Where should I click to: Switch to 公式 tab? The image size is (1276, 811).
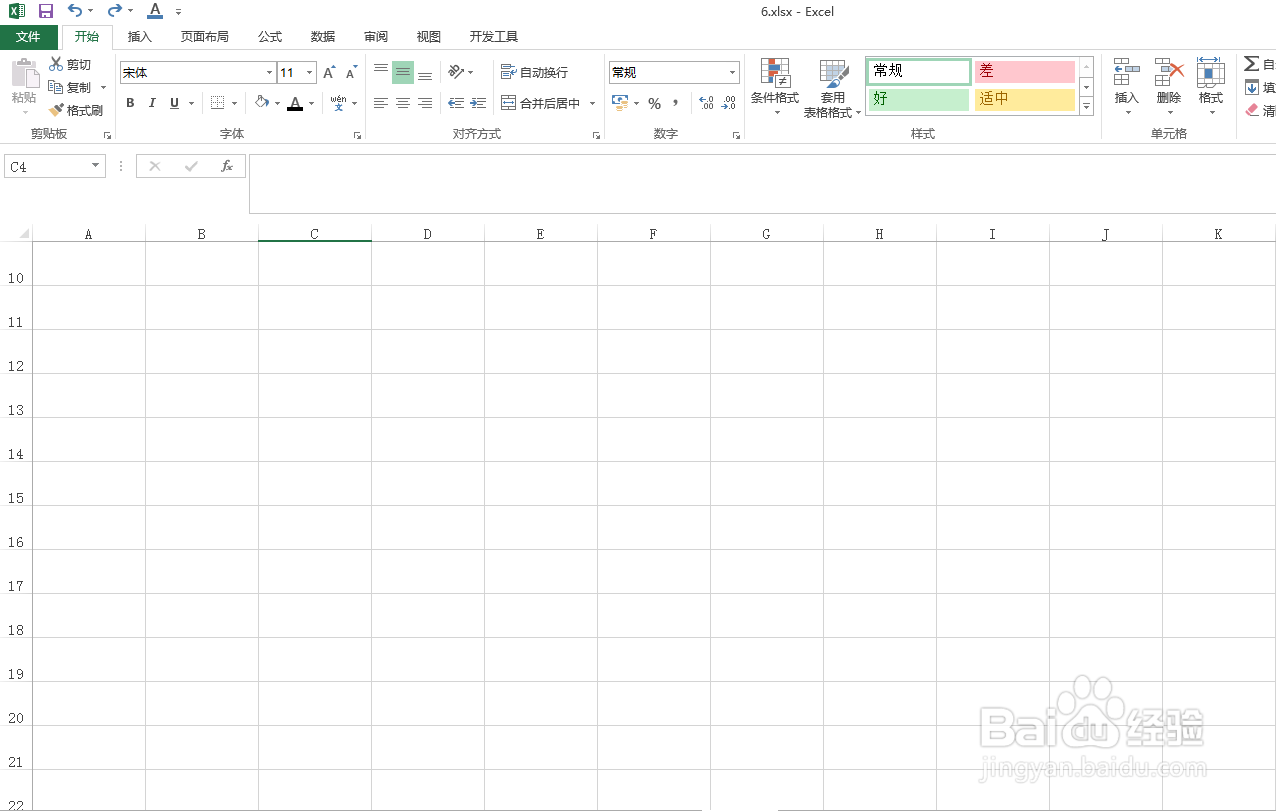coord(270,37)
